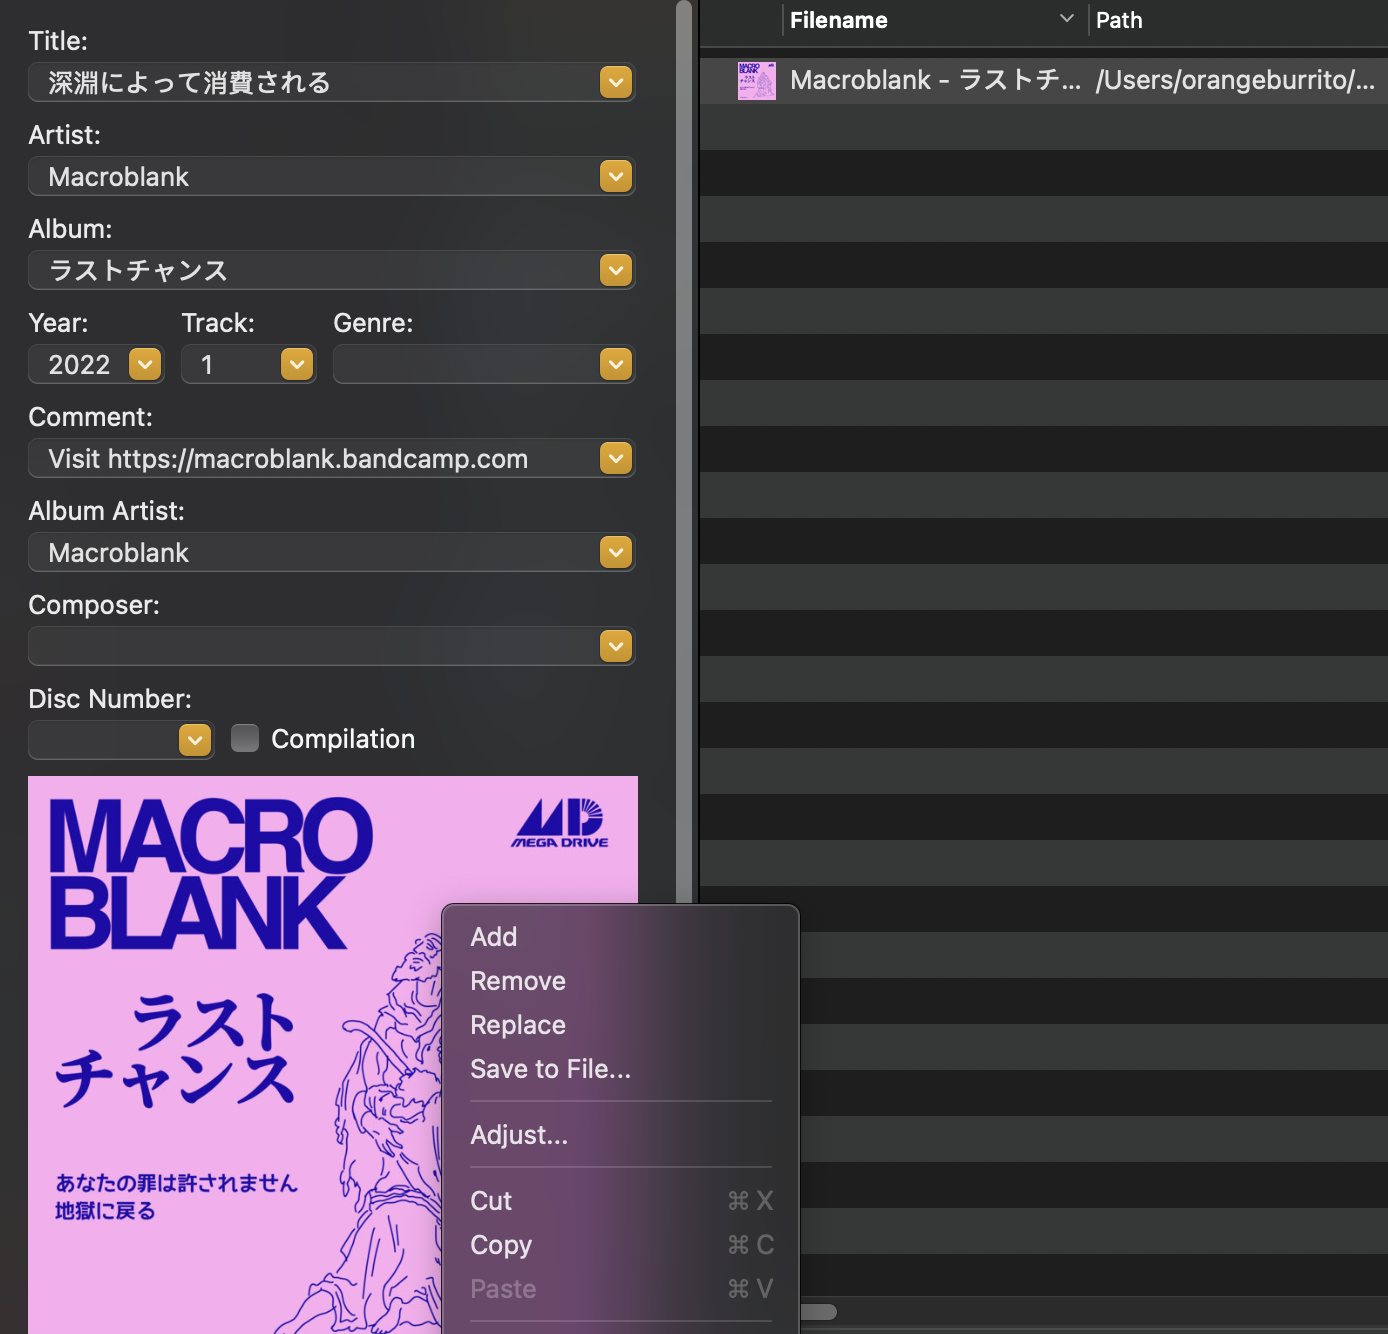Open the Comment field dropdown arrow
The image size is (1388, 1334).
click(x=616, y=458)
